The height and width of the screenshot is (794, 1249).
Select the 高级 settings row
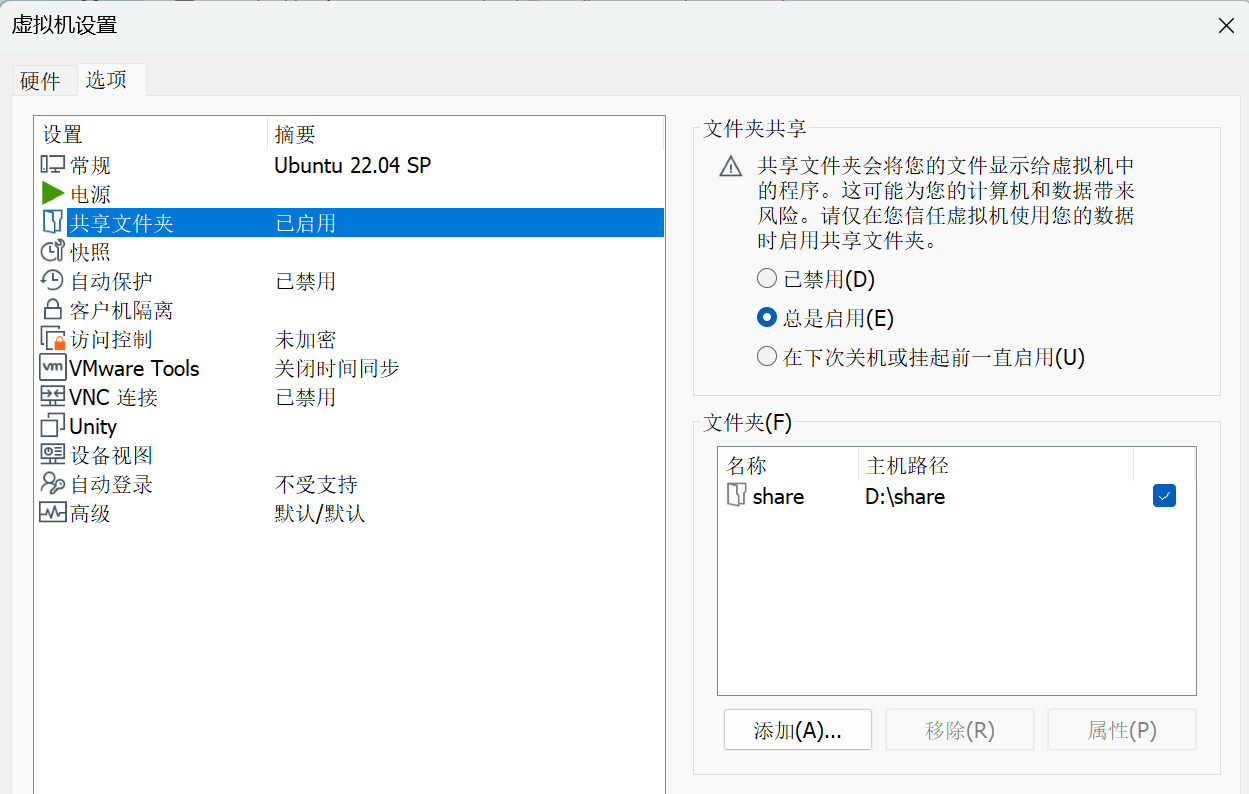tap(350, 513)
